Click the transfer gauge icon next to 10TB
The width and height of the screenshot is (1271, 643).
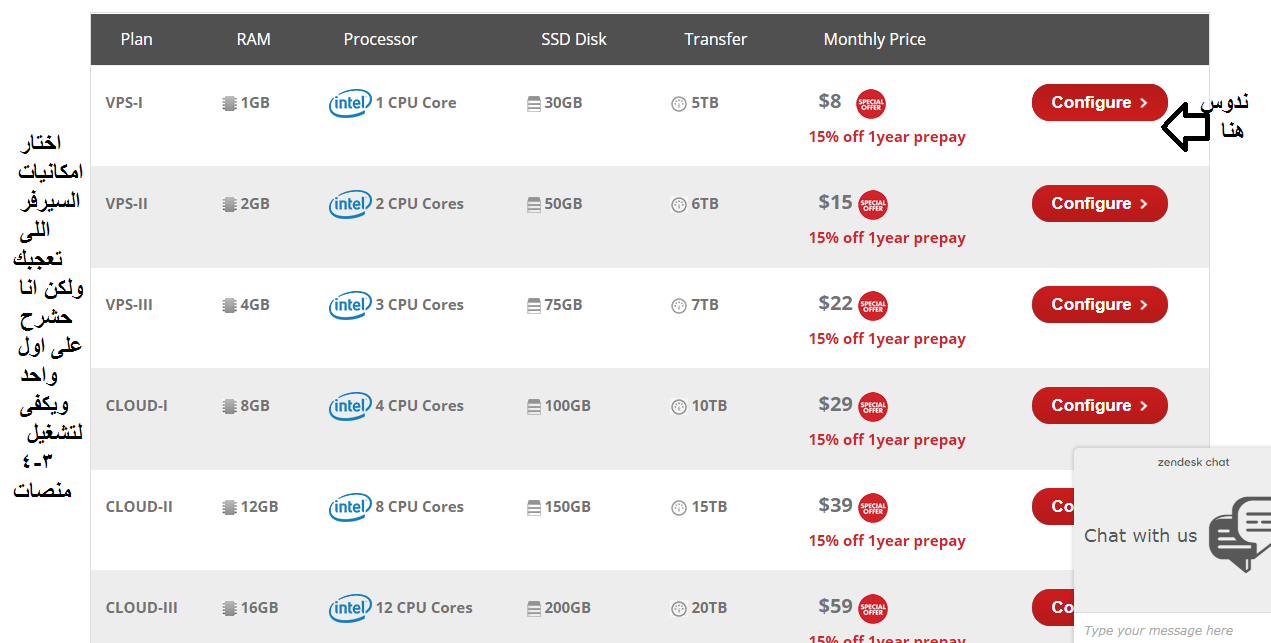tap(679, 406)
